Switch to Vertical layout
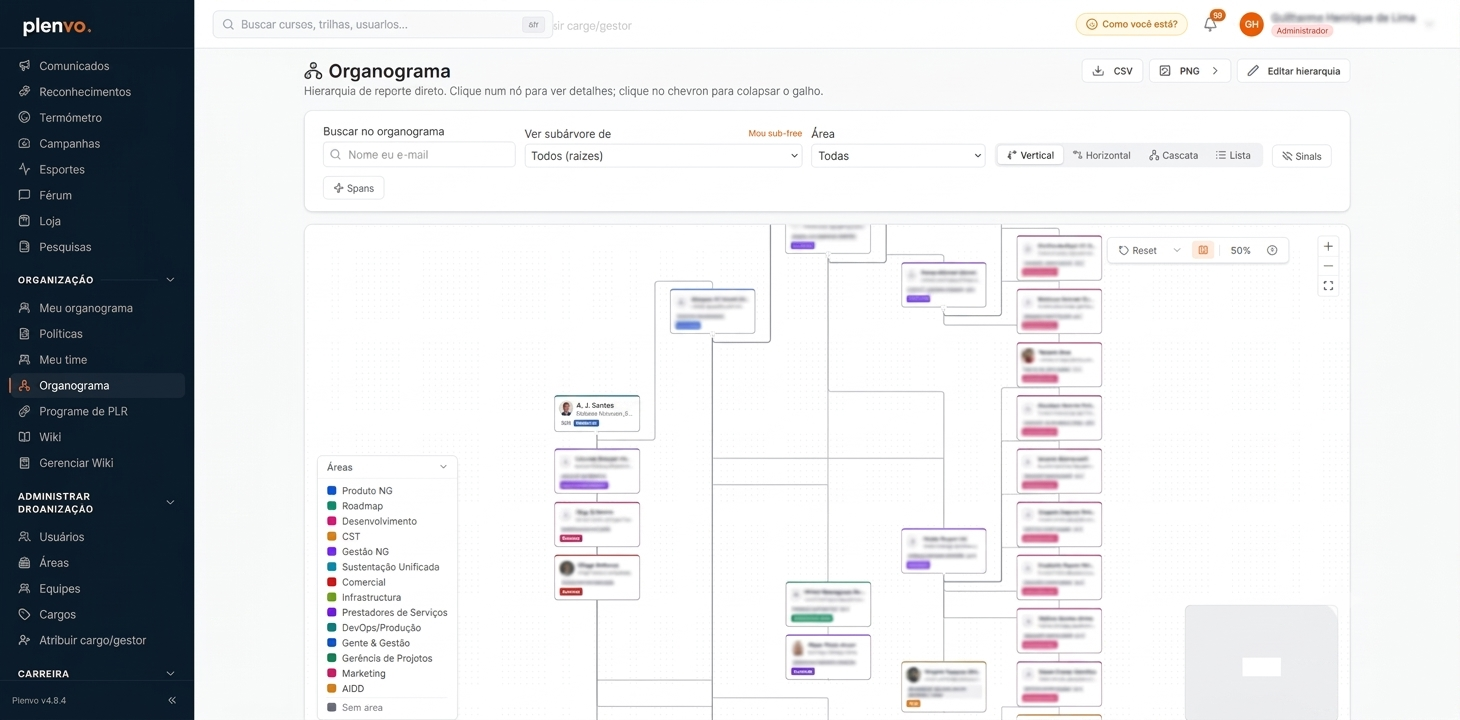 1030,155
